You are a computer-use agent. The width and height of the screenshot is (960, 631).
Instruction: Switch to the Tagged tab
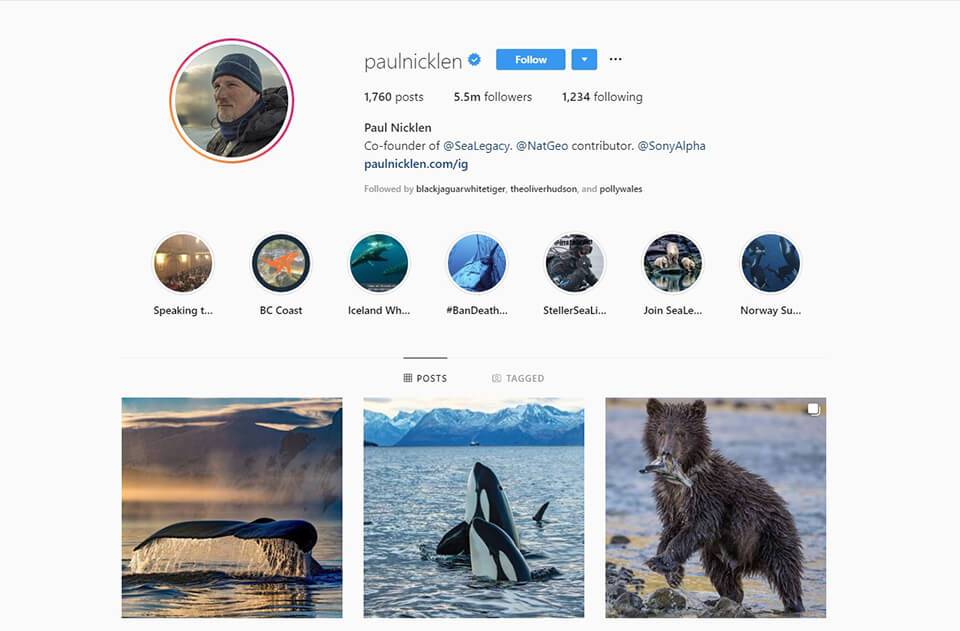[518, 378]
